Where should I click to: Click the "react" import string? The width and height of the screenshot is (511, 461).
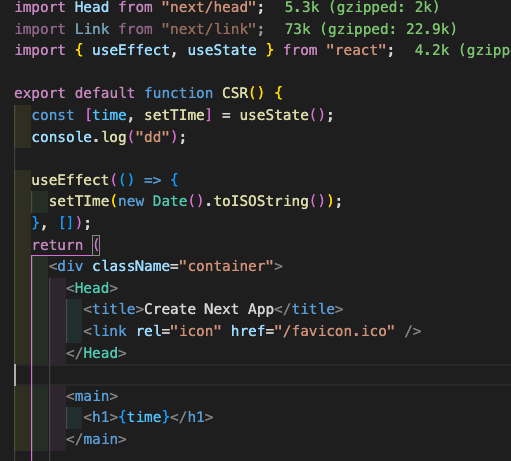[356, 50]
